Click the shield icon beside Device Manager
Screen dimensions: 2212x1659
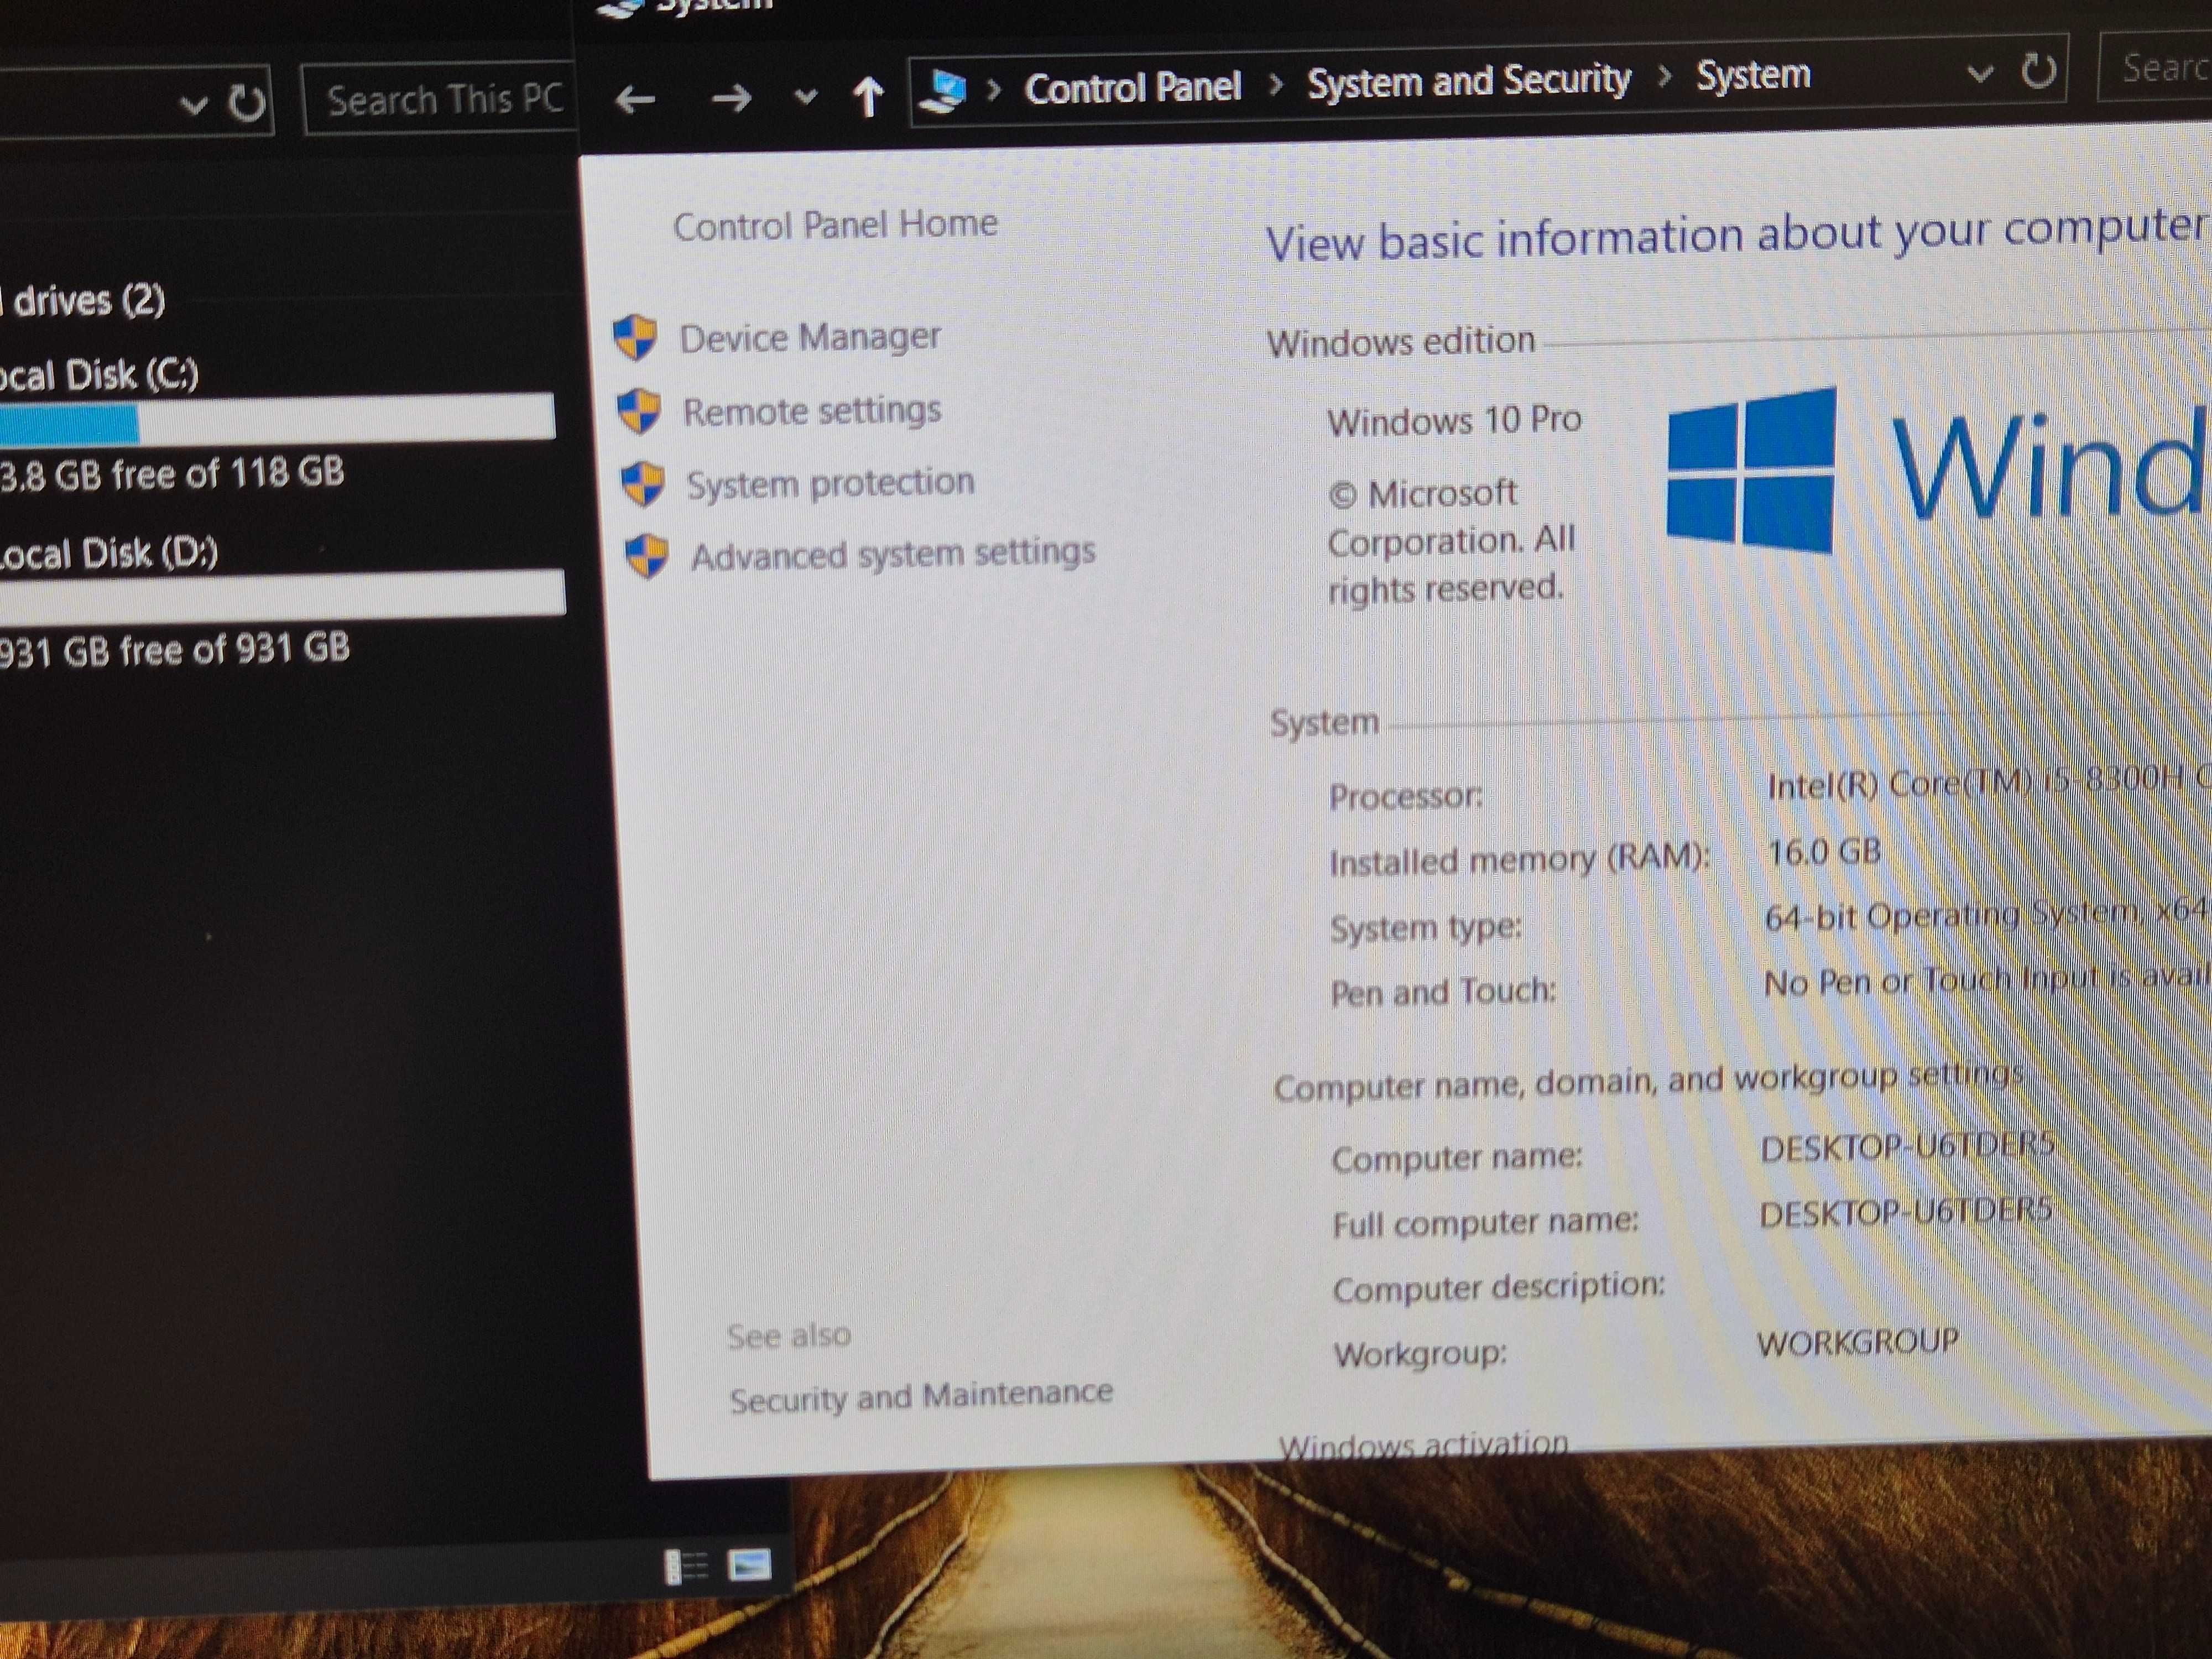pos(635,337)
